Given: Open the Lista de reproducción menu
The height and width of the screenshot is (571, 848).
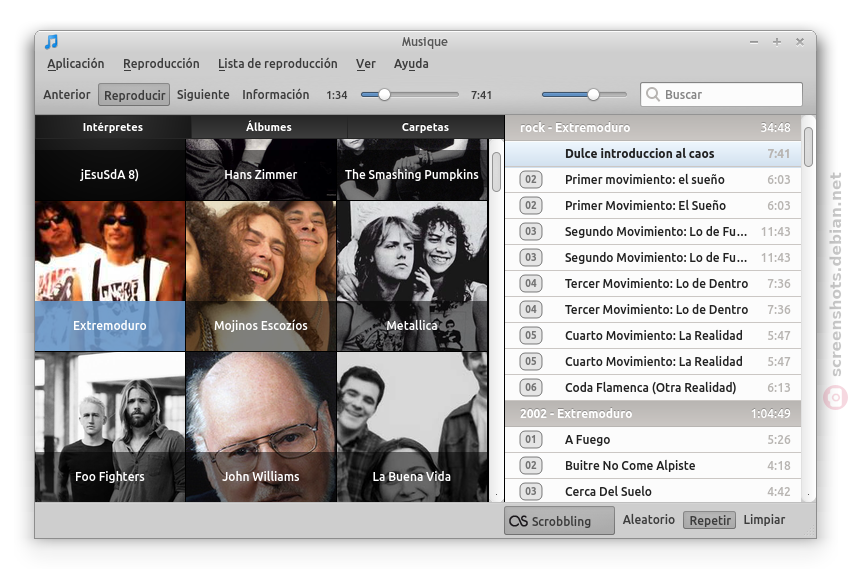Looking at the screenshot, I should [x=277, y=64].
